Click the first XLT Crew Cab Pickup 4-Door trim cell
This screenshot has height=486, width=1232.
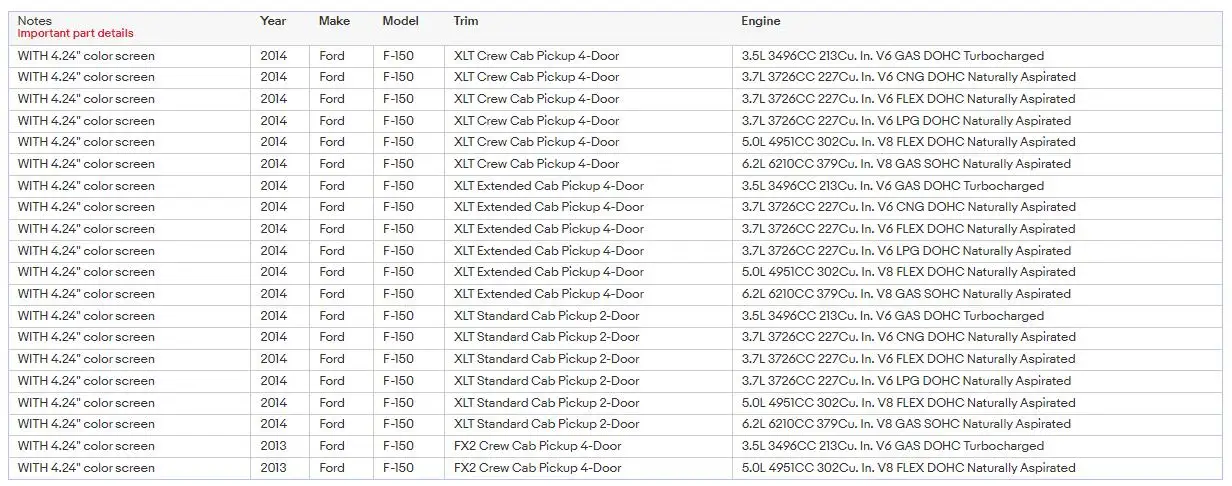[536, 56]
